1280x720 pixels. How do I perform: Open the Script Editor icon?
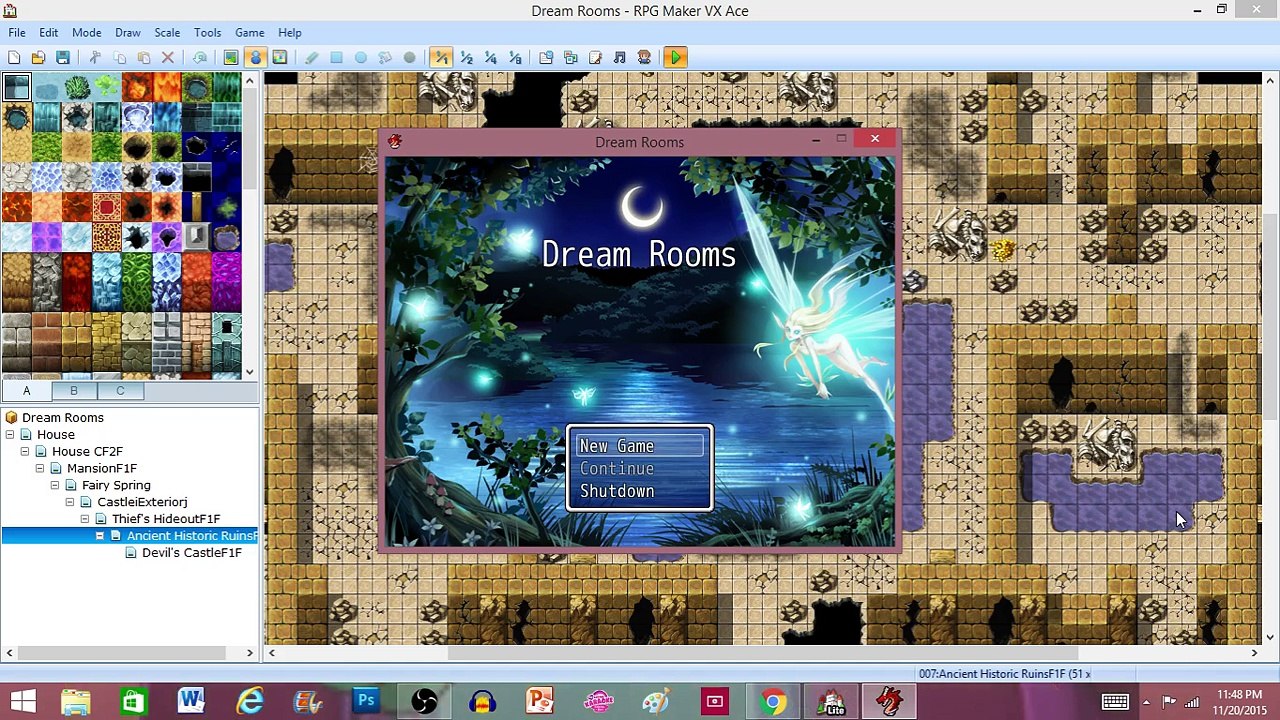click(x=595, y=58)
